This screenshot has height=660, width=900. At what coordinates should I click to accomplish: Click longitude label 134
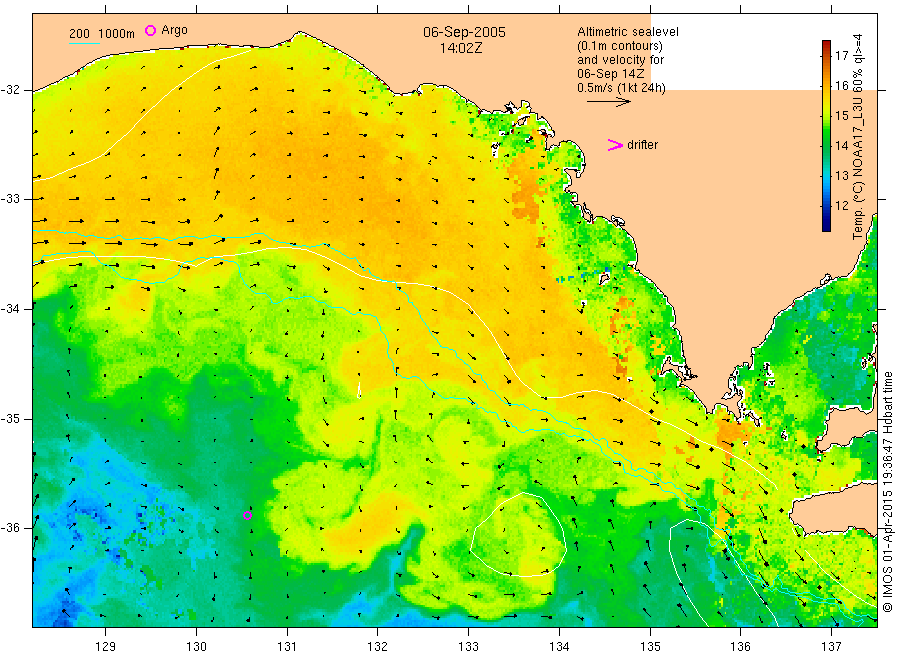(559, 647)
